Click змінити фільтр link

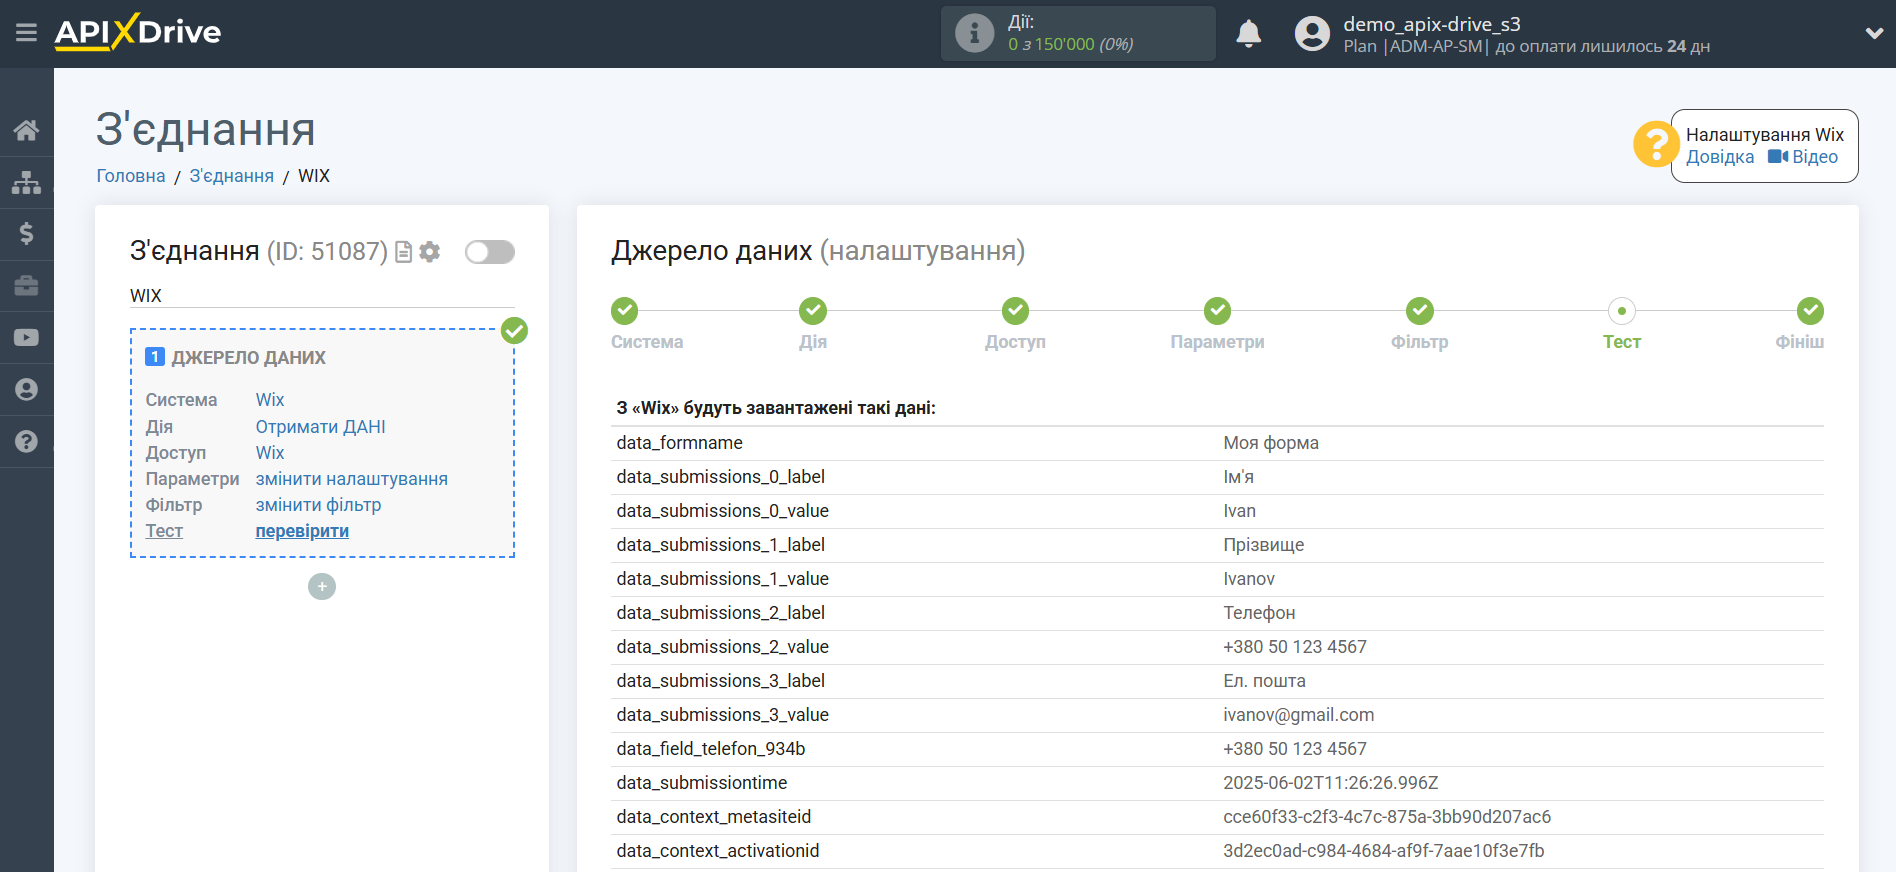pos(318,505)
